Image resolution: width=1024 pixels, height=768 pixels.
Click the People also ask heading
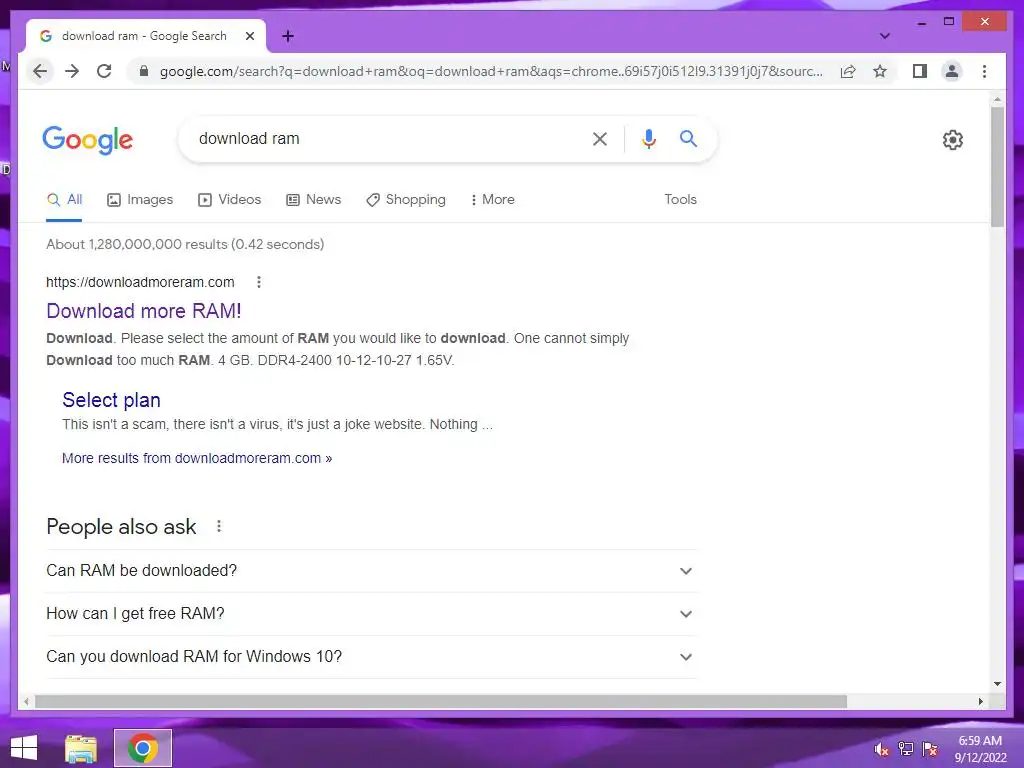click(x=121, y=526)
